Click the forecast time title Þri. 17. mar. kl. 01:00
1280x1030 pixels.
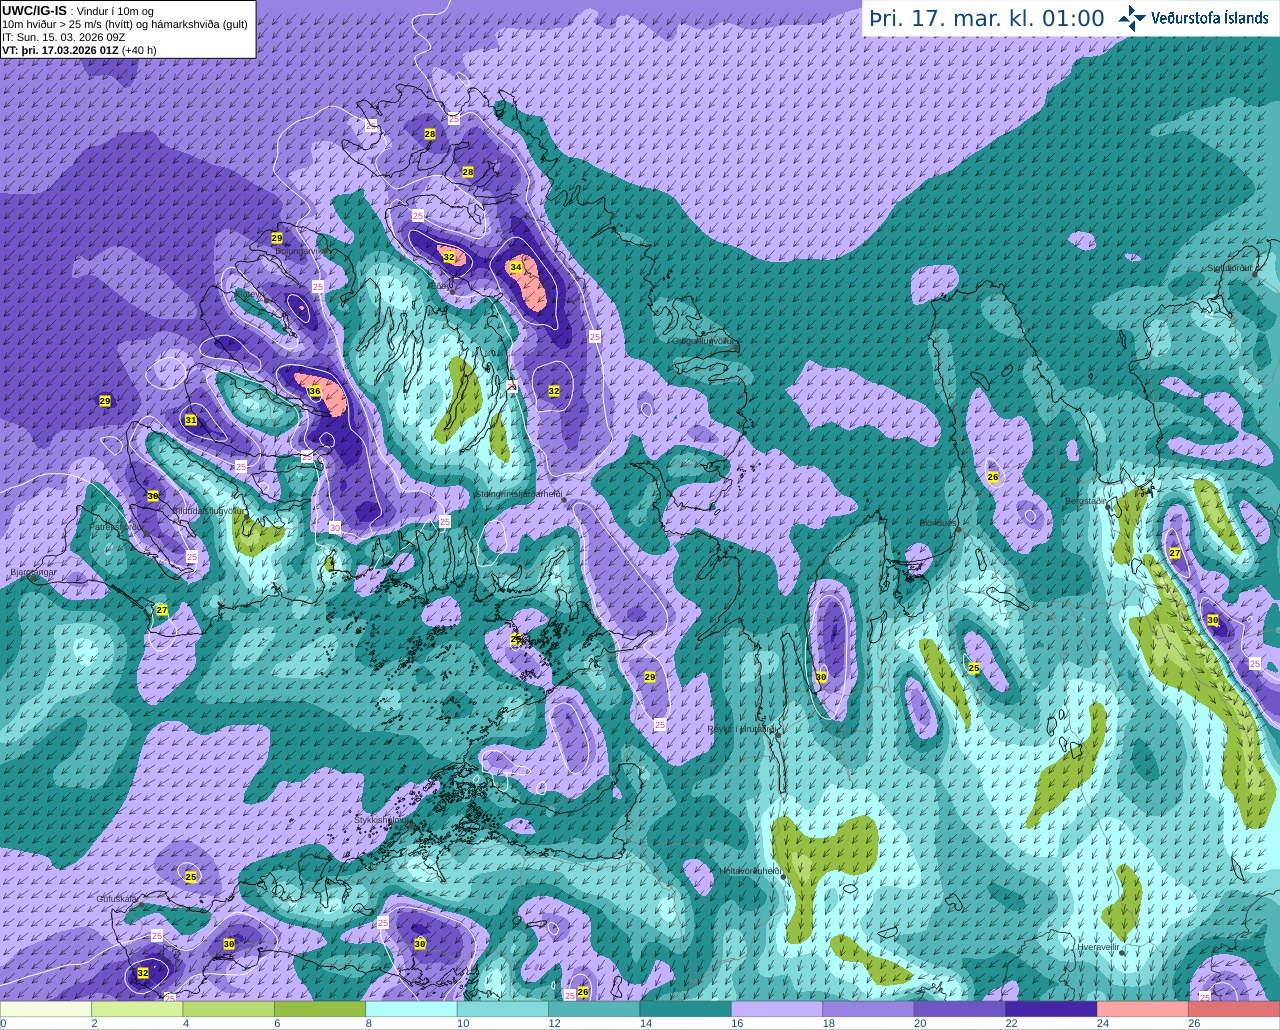coord(987,18)
